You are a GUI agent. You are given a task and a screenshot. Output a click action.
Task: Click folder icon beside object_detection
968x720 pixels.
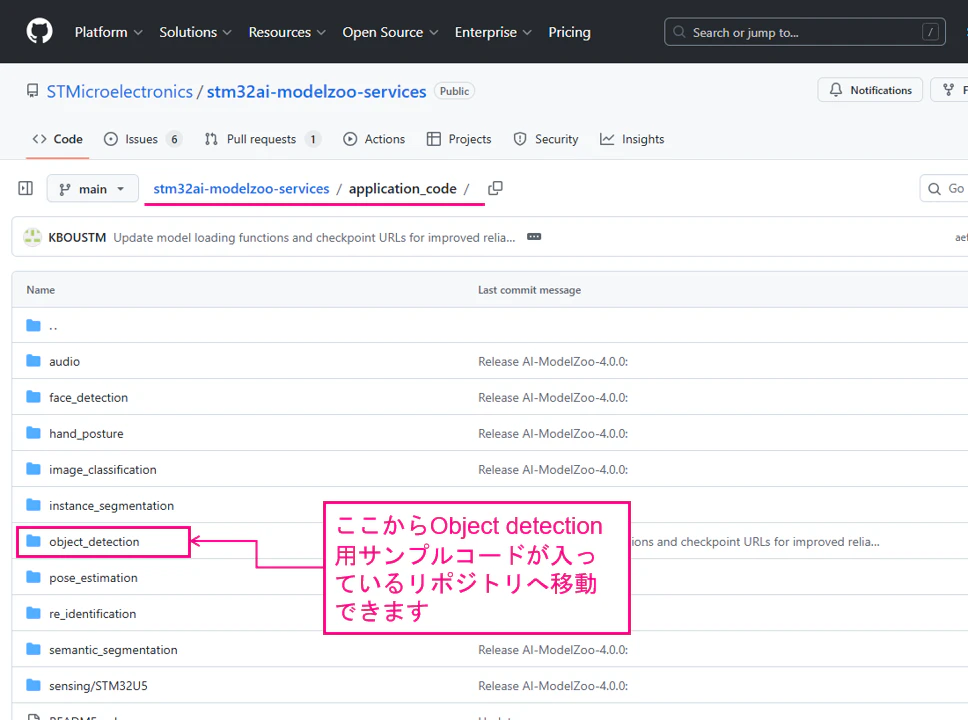33,541
